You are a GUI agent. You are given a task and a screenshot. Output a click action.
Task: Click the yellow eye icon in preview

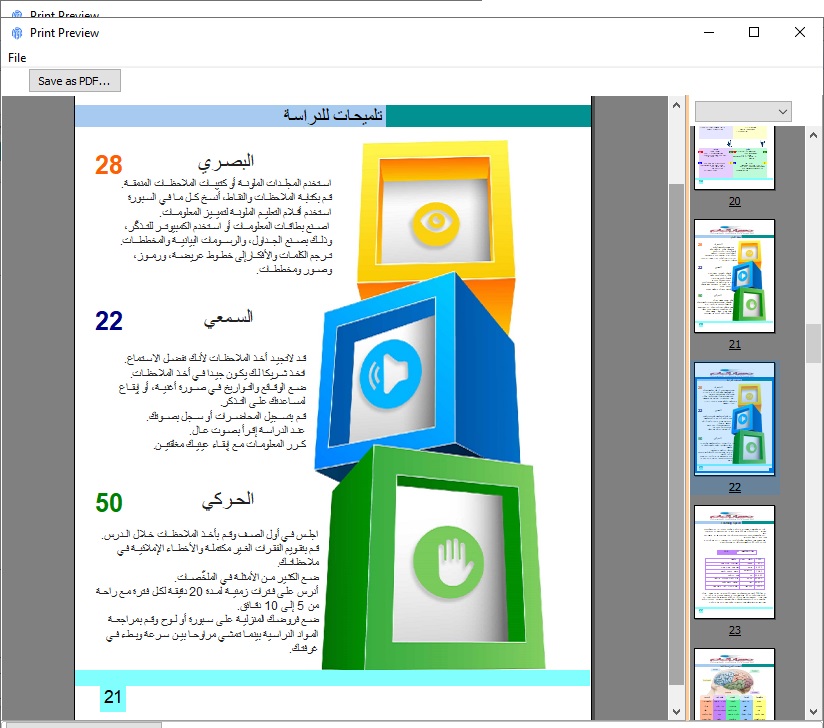pyautogui.click(x=436, y=222)
